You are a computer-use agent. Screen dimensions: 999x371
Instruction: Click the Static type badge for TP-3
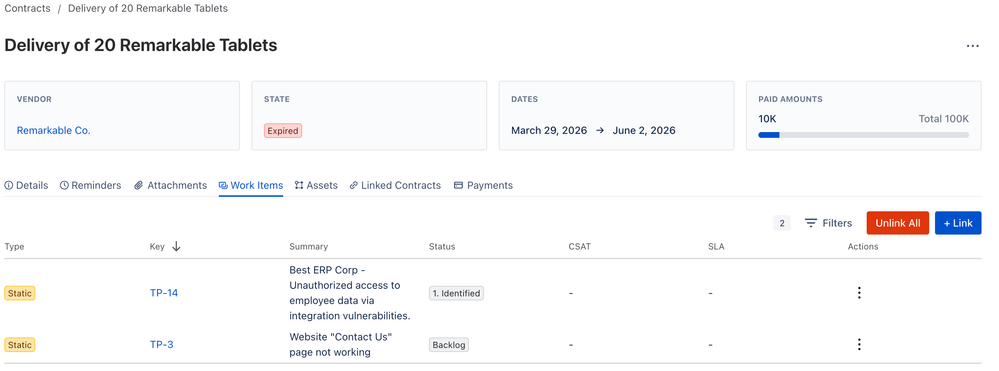(20, 345)
